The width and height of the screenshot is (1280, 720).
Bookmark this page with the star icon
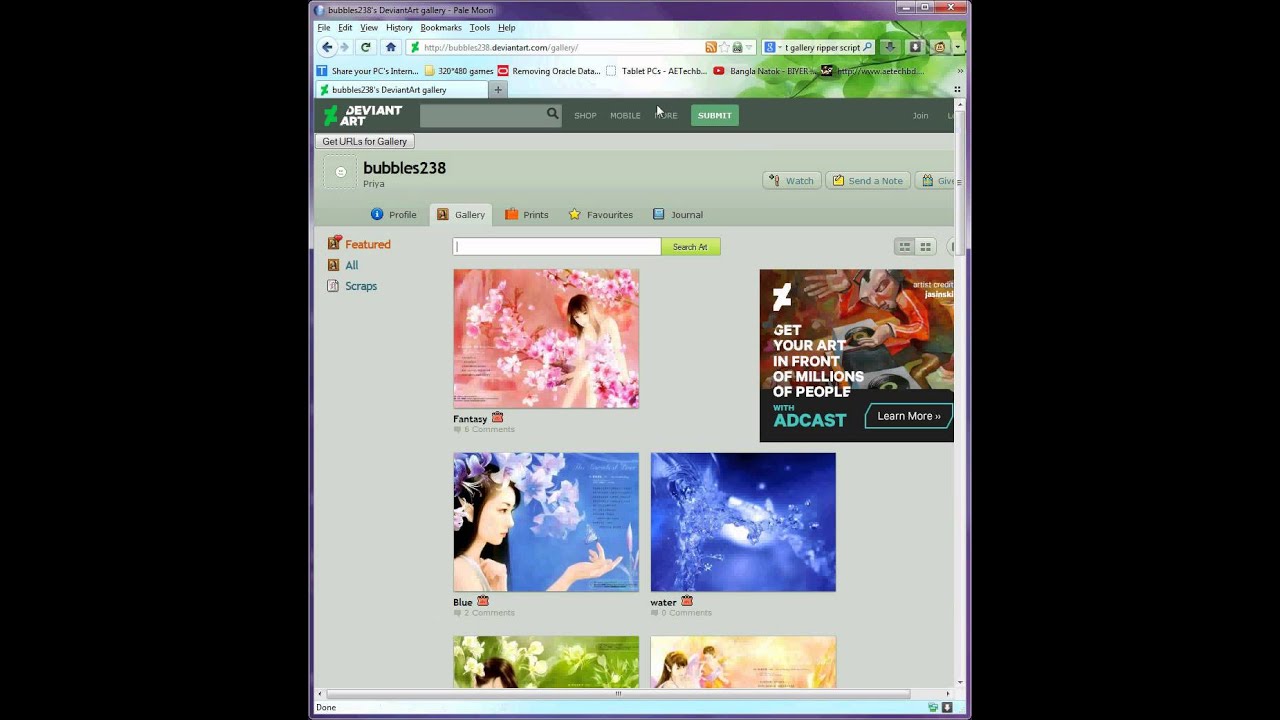pos(724,47)
